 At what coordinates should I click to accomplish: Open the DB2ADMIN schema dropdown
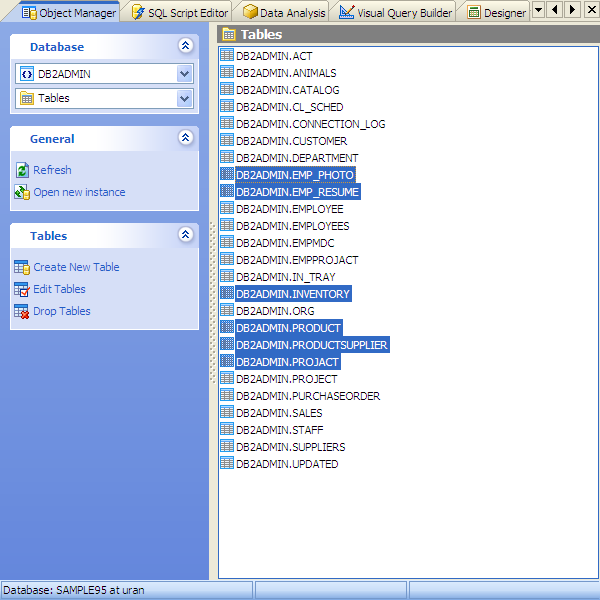(x=184, y=74)
